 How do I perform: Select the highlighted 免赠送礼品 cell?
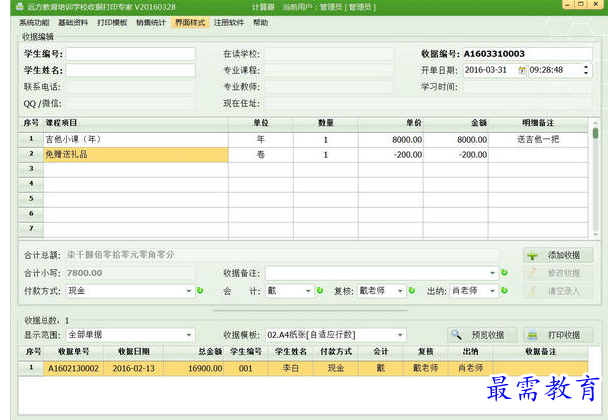coord(136,154)
